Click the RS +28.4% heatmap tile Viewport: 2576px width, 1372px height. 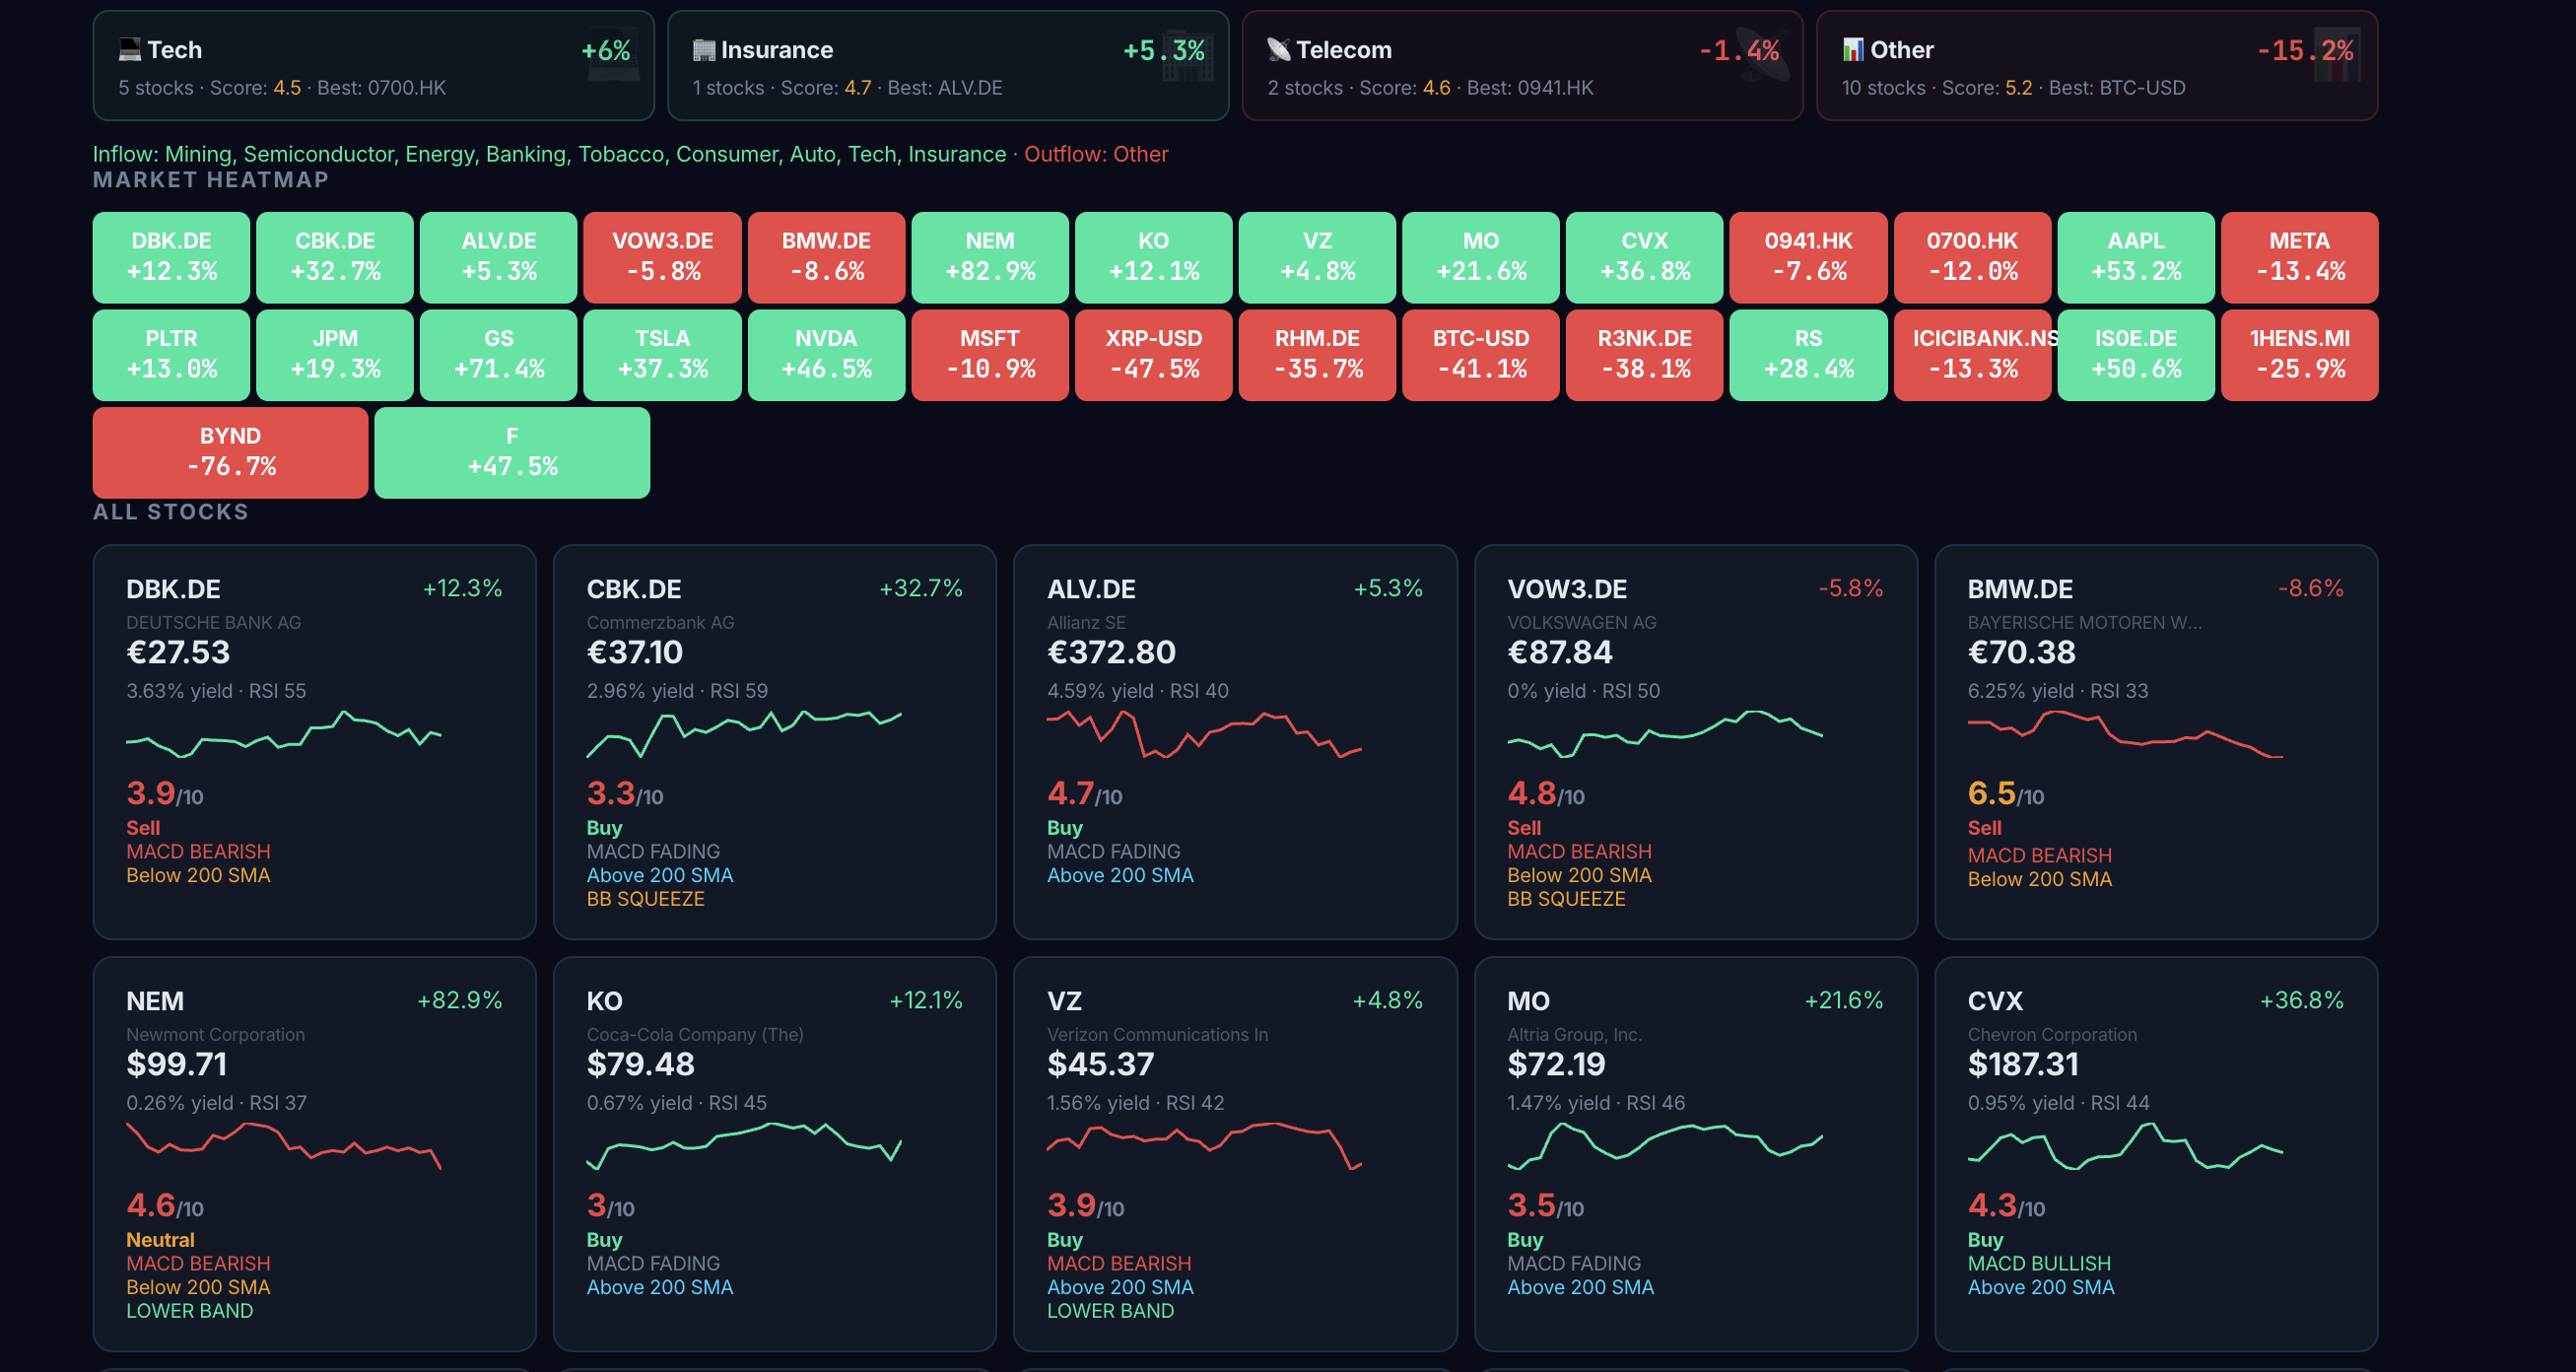tap(1809, 355)
